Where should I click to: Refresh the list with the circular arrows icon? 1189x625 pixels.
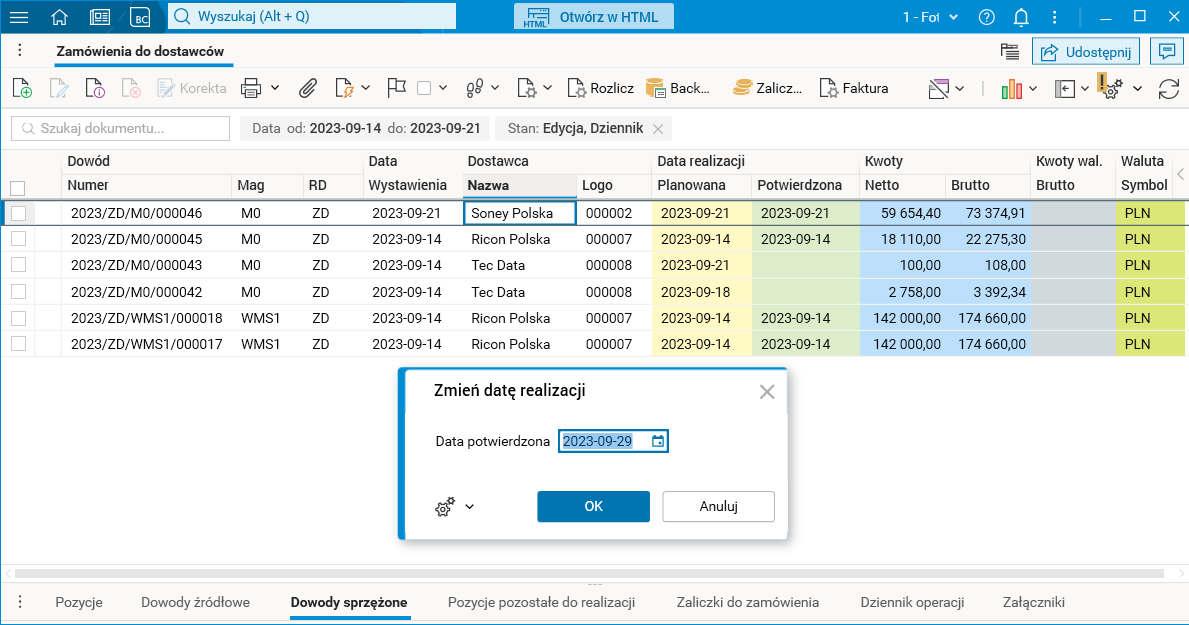point(1169,89)
